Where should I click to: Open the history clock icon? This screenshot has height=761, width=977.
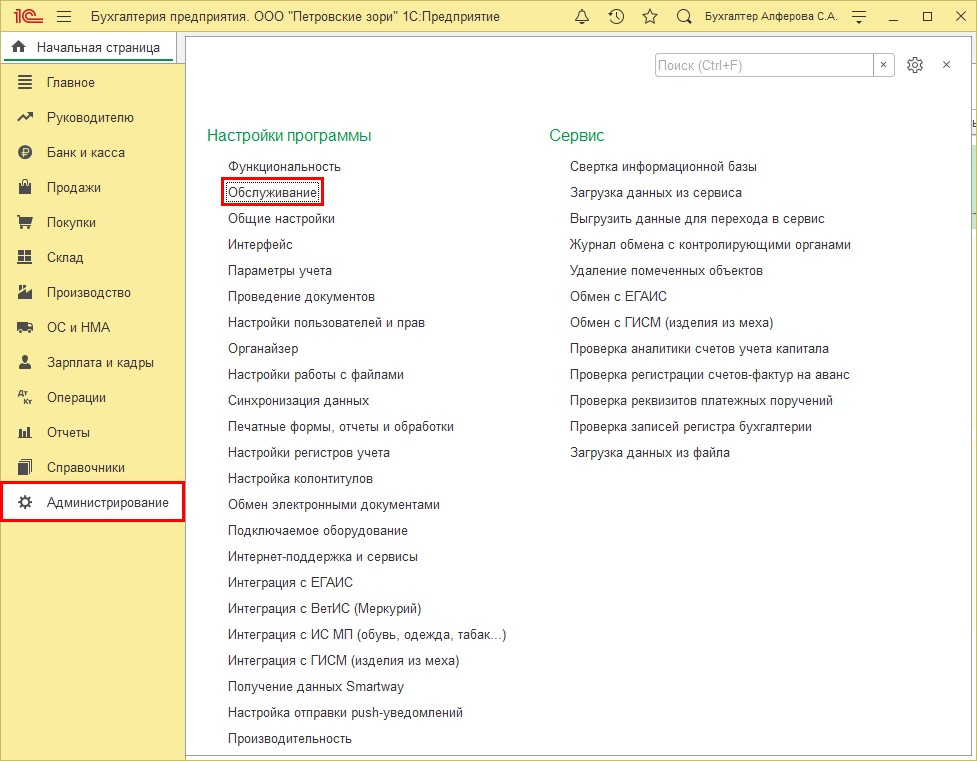(x=616, y=17)
